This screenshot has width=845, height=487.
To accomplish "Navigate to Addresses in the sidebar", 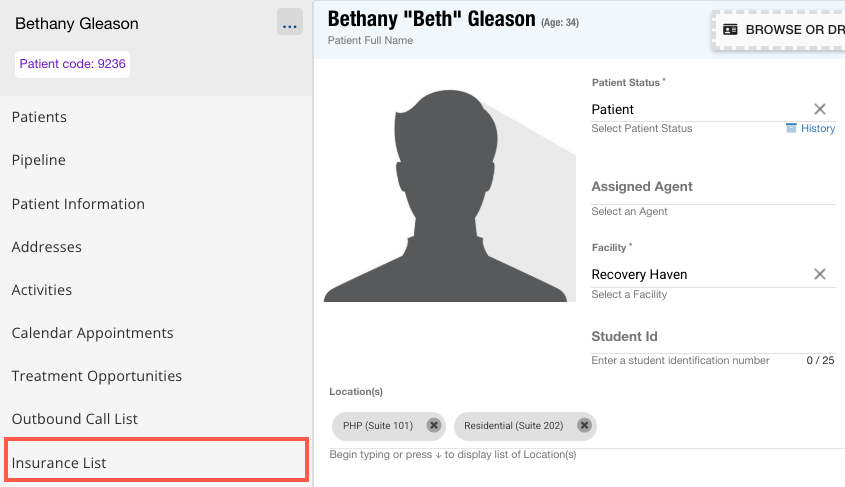I will 47,247.
